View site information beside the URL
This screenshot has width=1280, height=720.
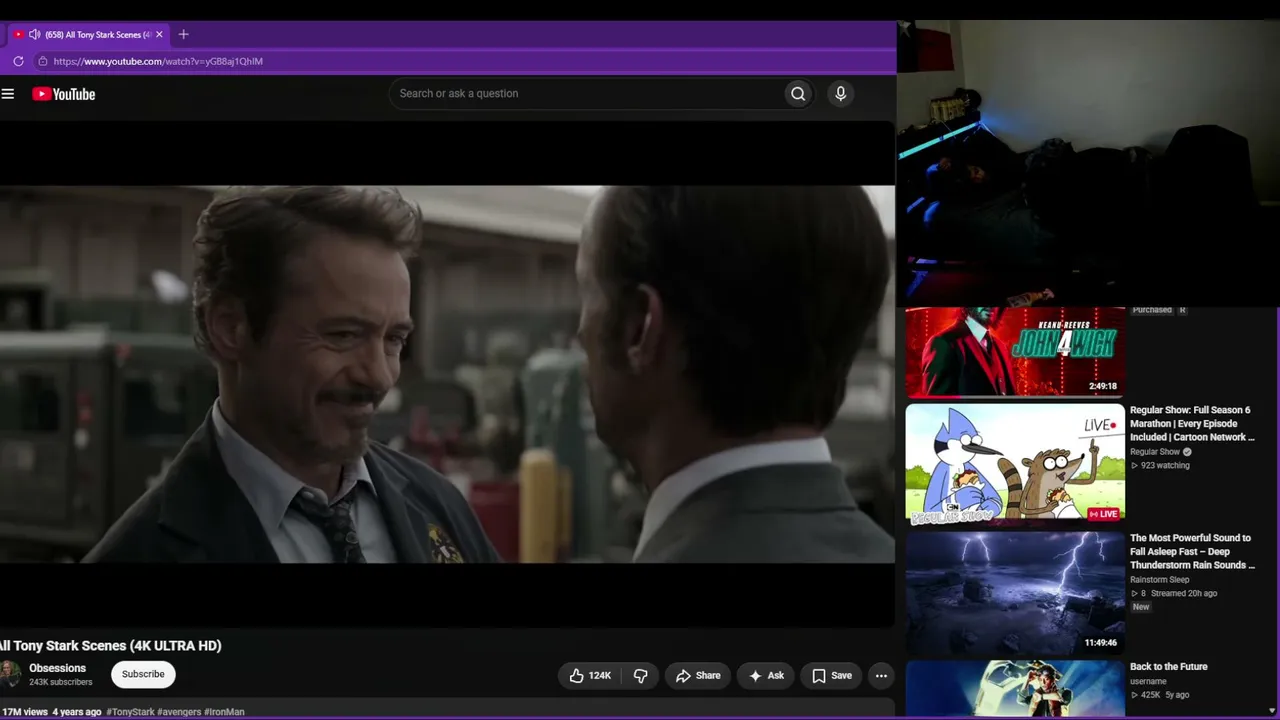(42, 61)
